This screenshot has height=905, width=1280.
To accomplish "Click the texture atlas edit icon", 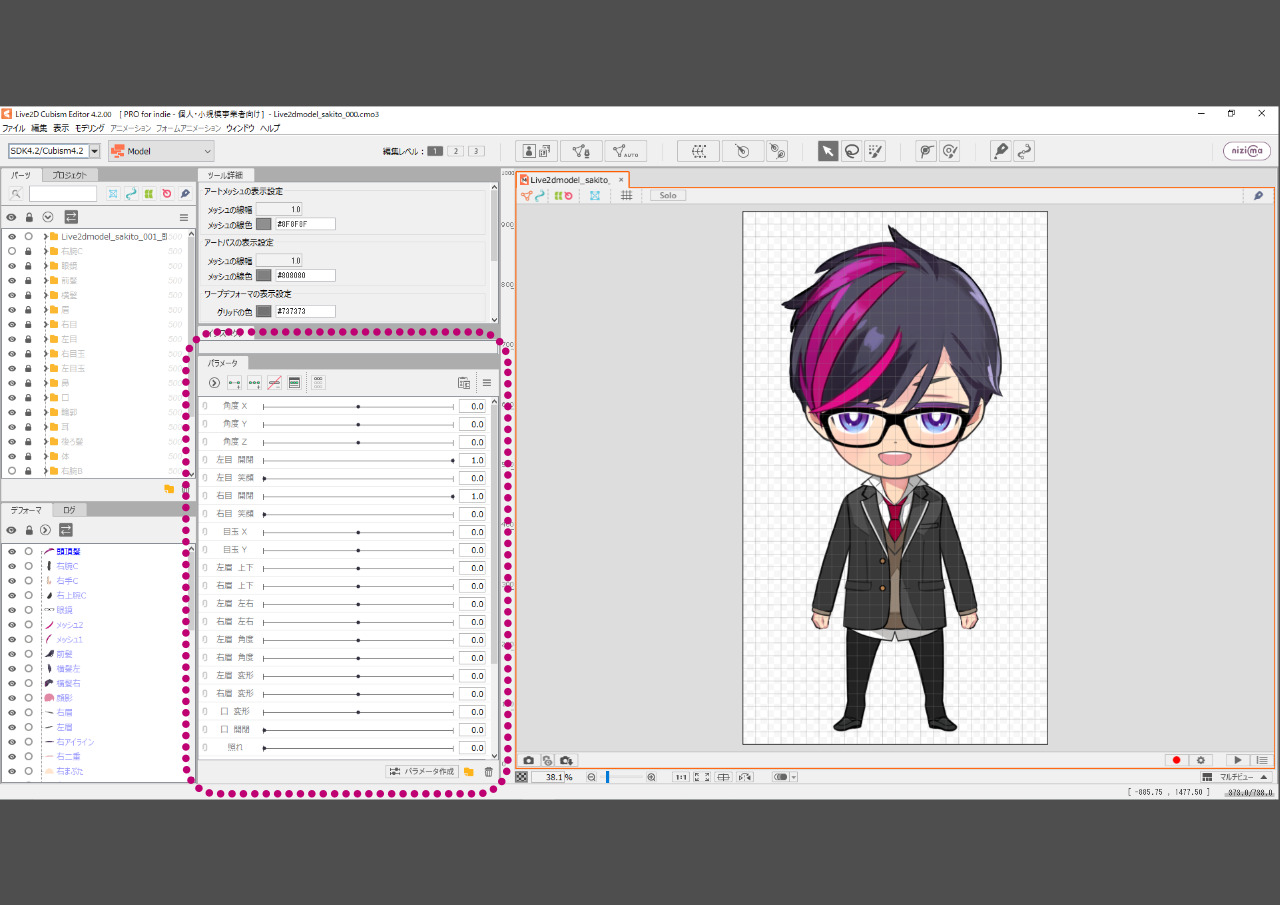I will tap(537, 151).
